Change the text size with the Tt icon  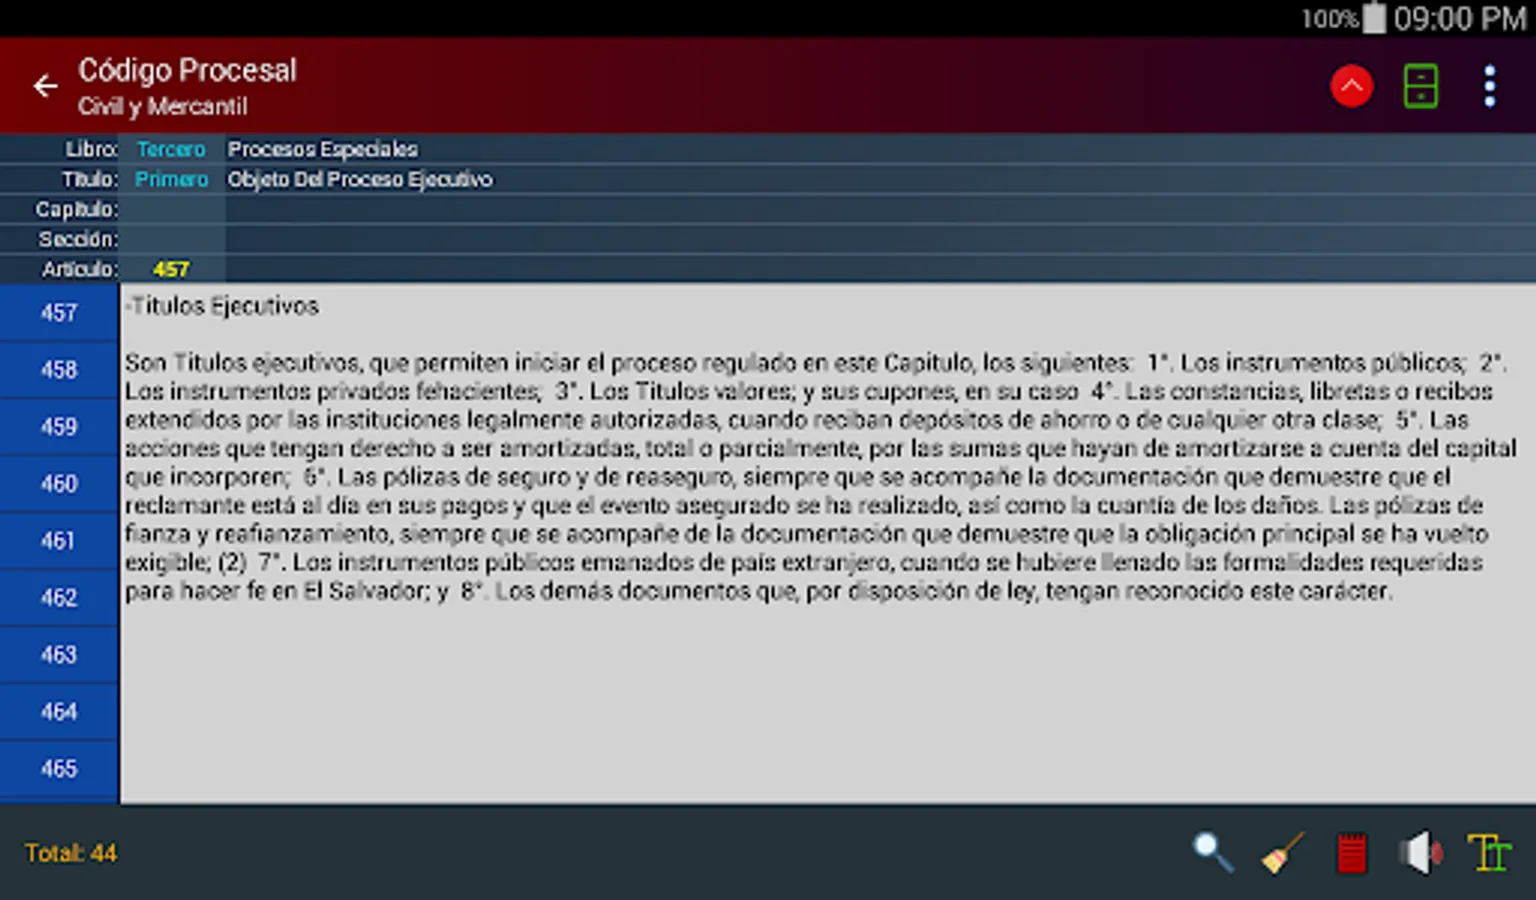[x=1489, y=853]
